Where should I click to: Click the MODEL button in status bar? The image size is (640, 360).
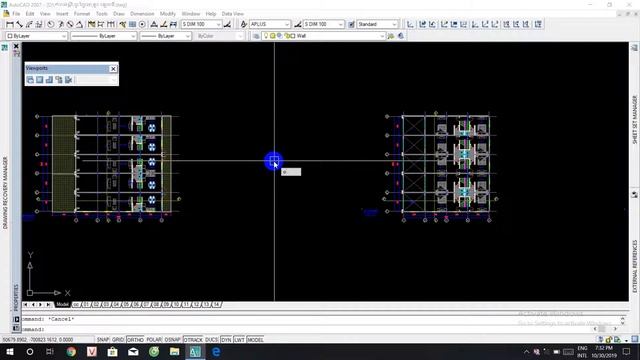(255, 340)
